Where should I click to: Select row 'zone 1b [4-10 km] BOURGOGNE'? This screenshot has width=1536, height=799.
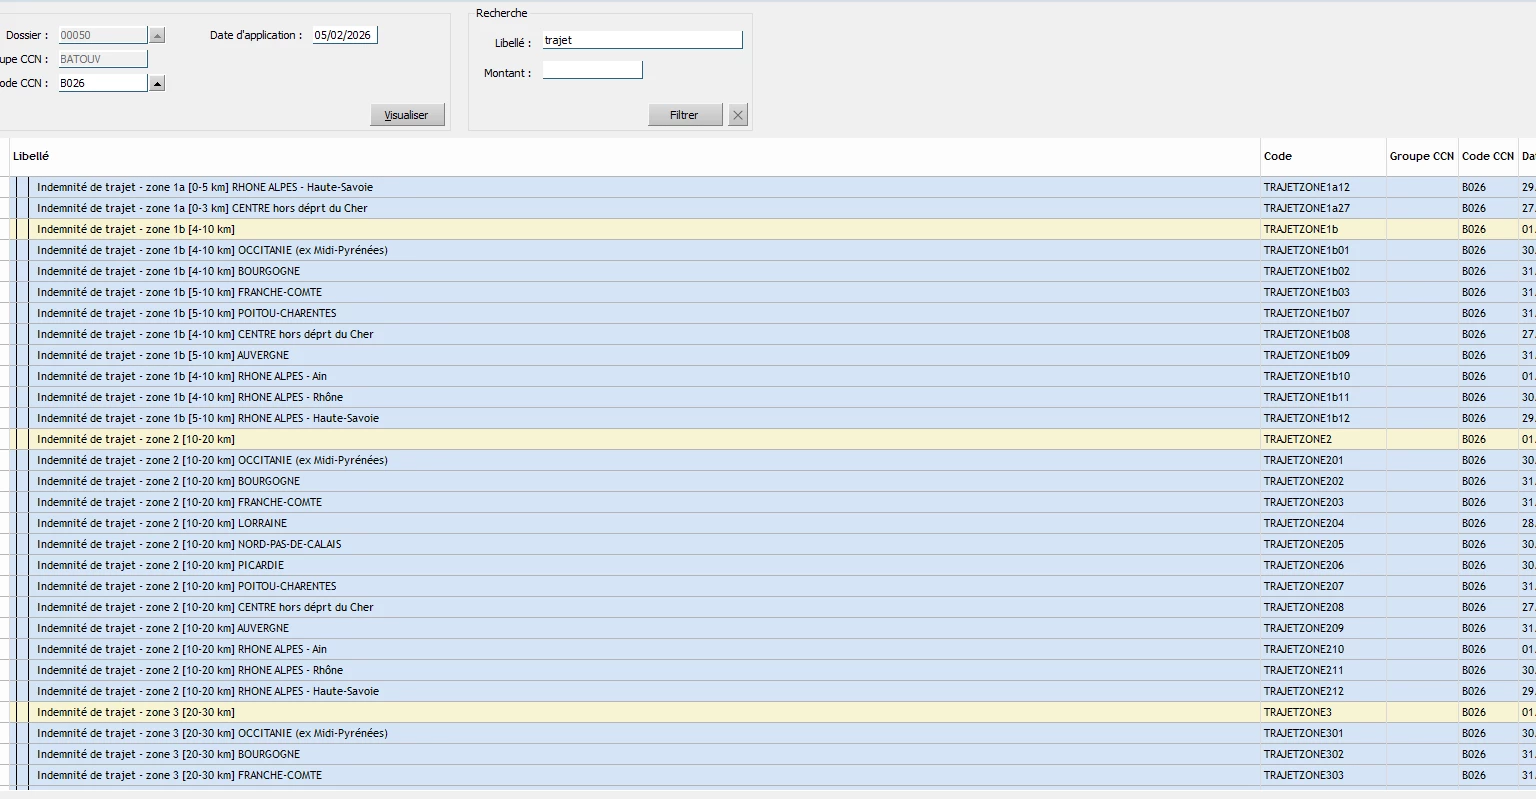(x=768, y=271)
